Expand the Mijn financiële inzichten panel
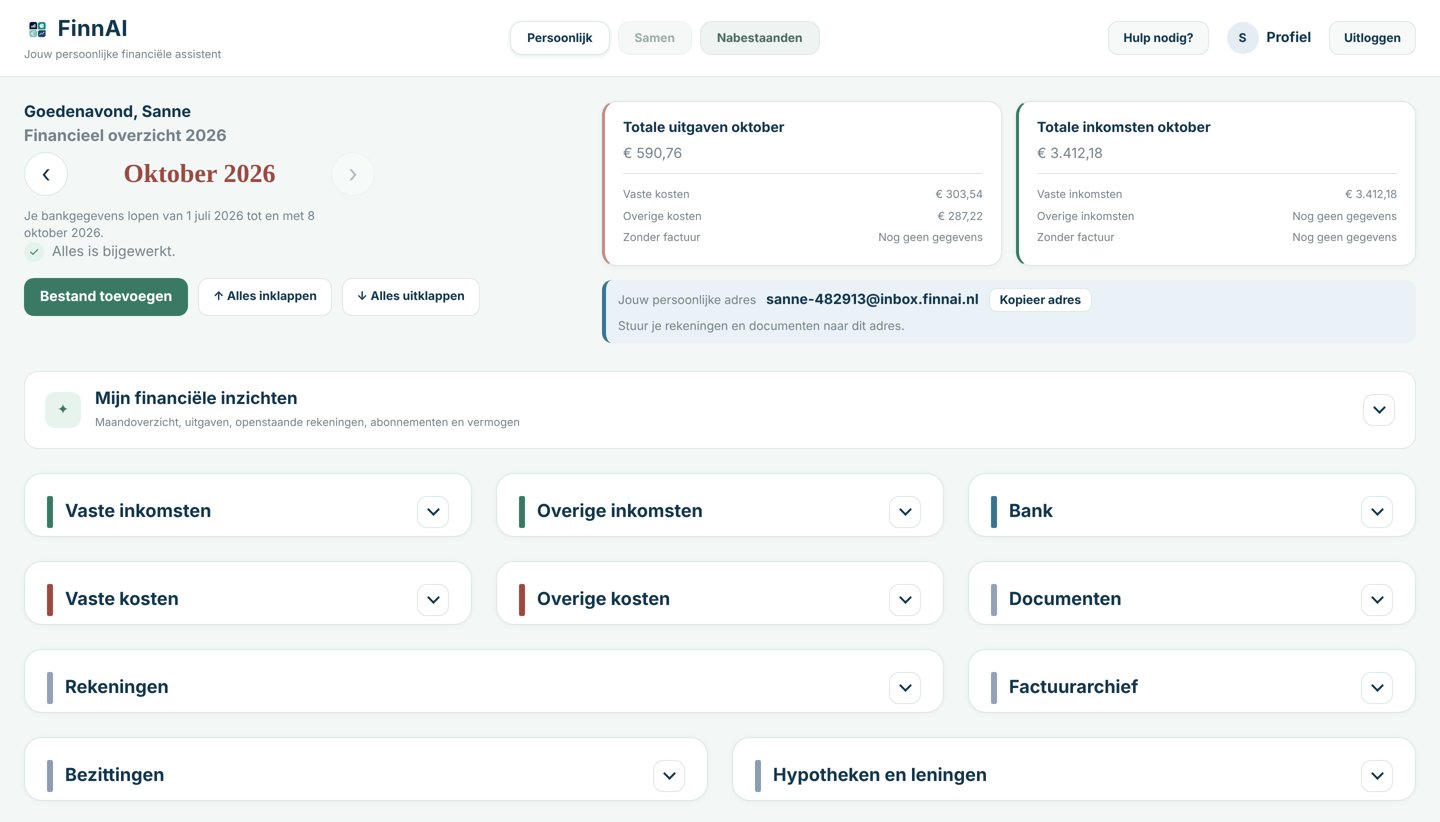The width and height of the screenshot is (1440, 822). point(1379,409)
